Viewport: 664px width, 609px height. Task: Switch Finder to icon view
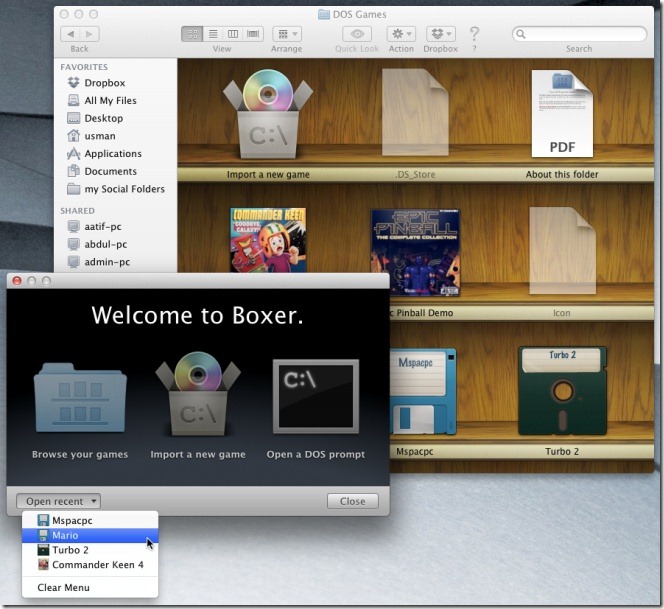(x=192, y=34)
